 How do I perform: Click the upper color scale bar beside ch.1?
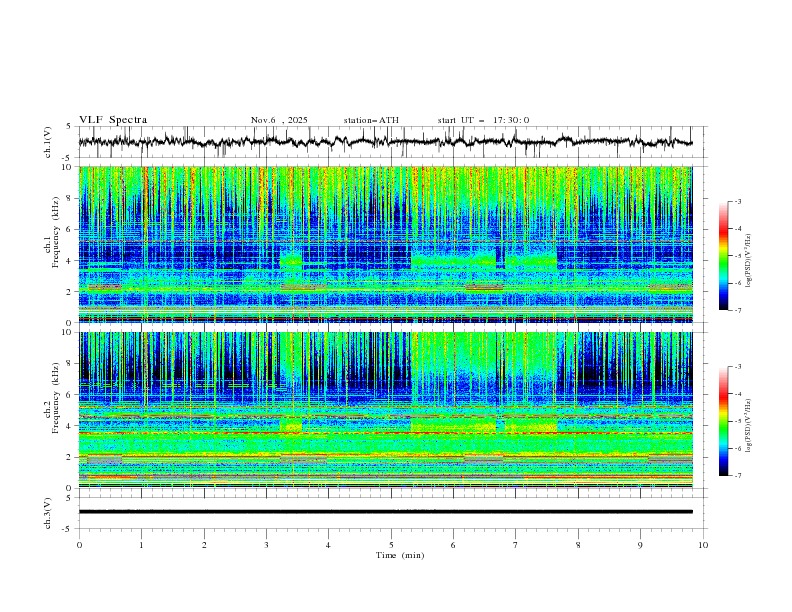(723, 256)
